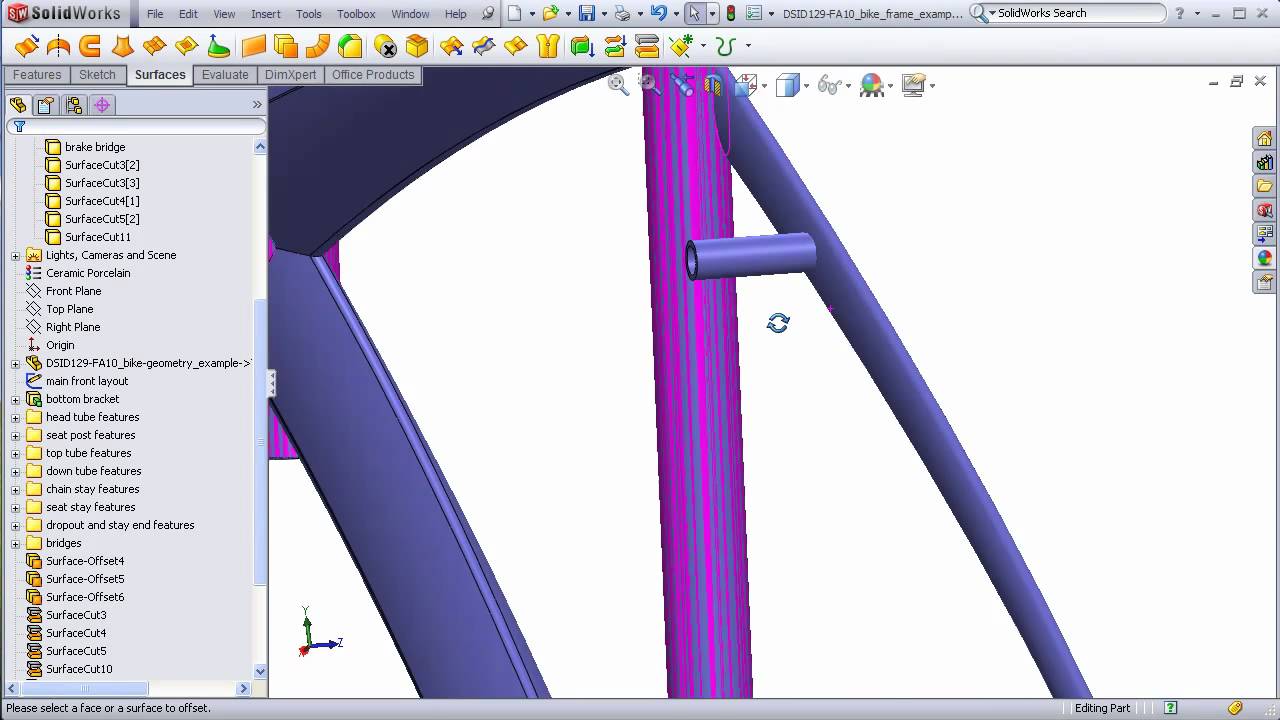Toggle Section View icon

tap(714, 85)
